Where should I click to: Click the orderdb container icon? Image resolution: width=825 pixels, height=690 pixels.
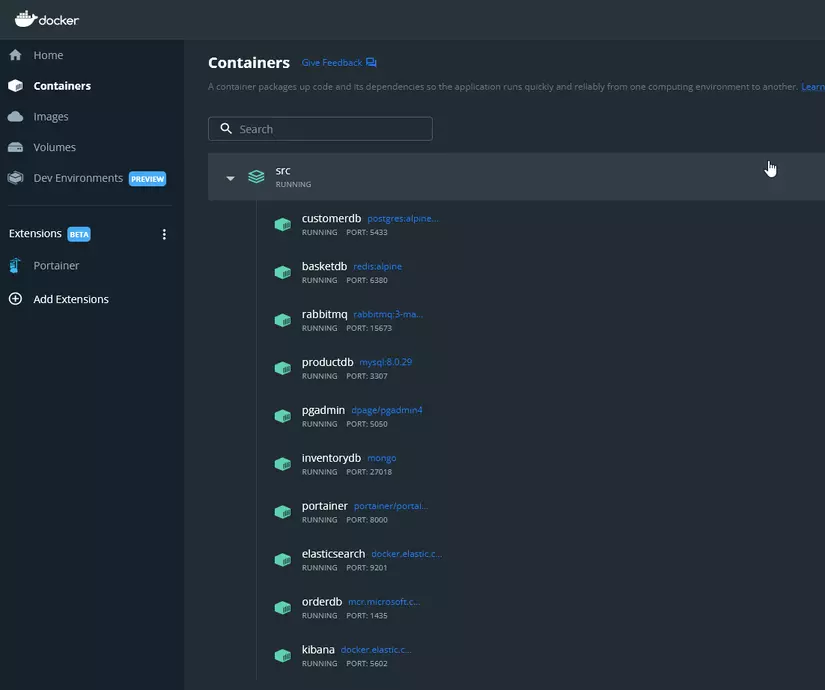pyautogui.click(x=283, y=608)
